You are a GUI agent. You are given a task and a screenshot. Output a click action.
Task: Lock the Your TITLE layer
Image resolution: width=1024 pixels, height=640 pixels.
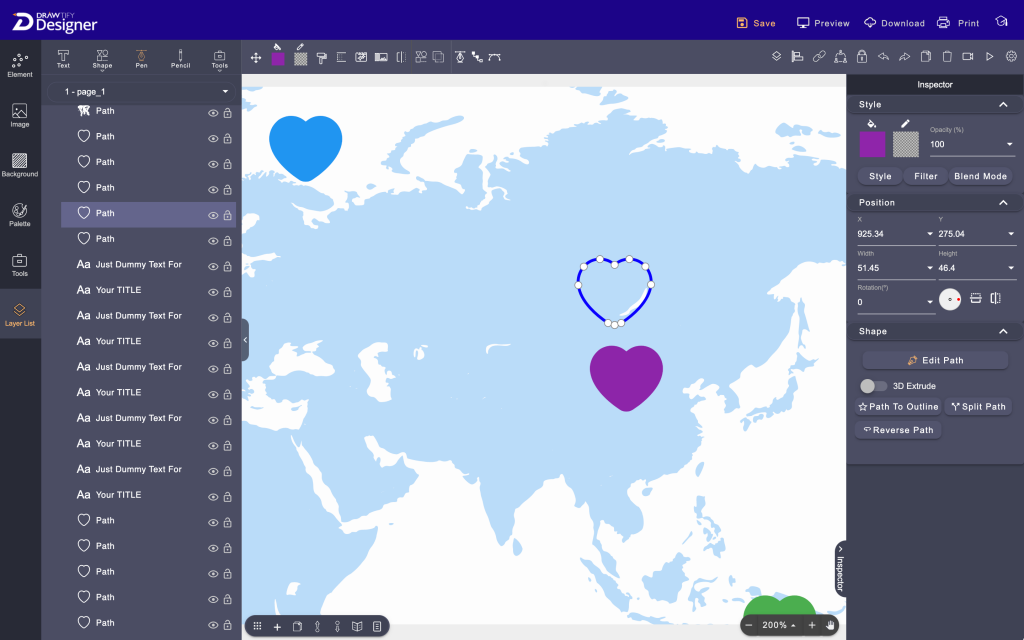coord(228,290)
